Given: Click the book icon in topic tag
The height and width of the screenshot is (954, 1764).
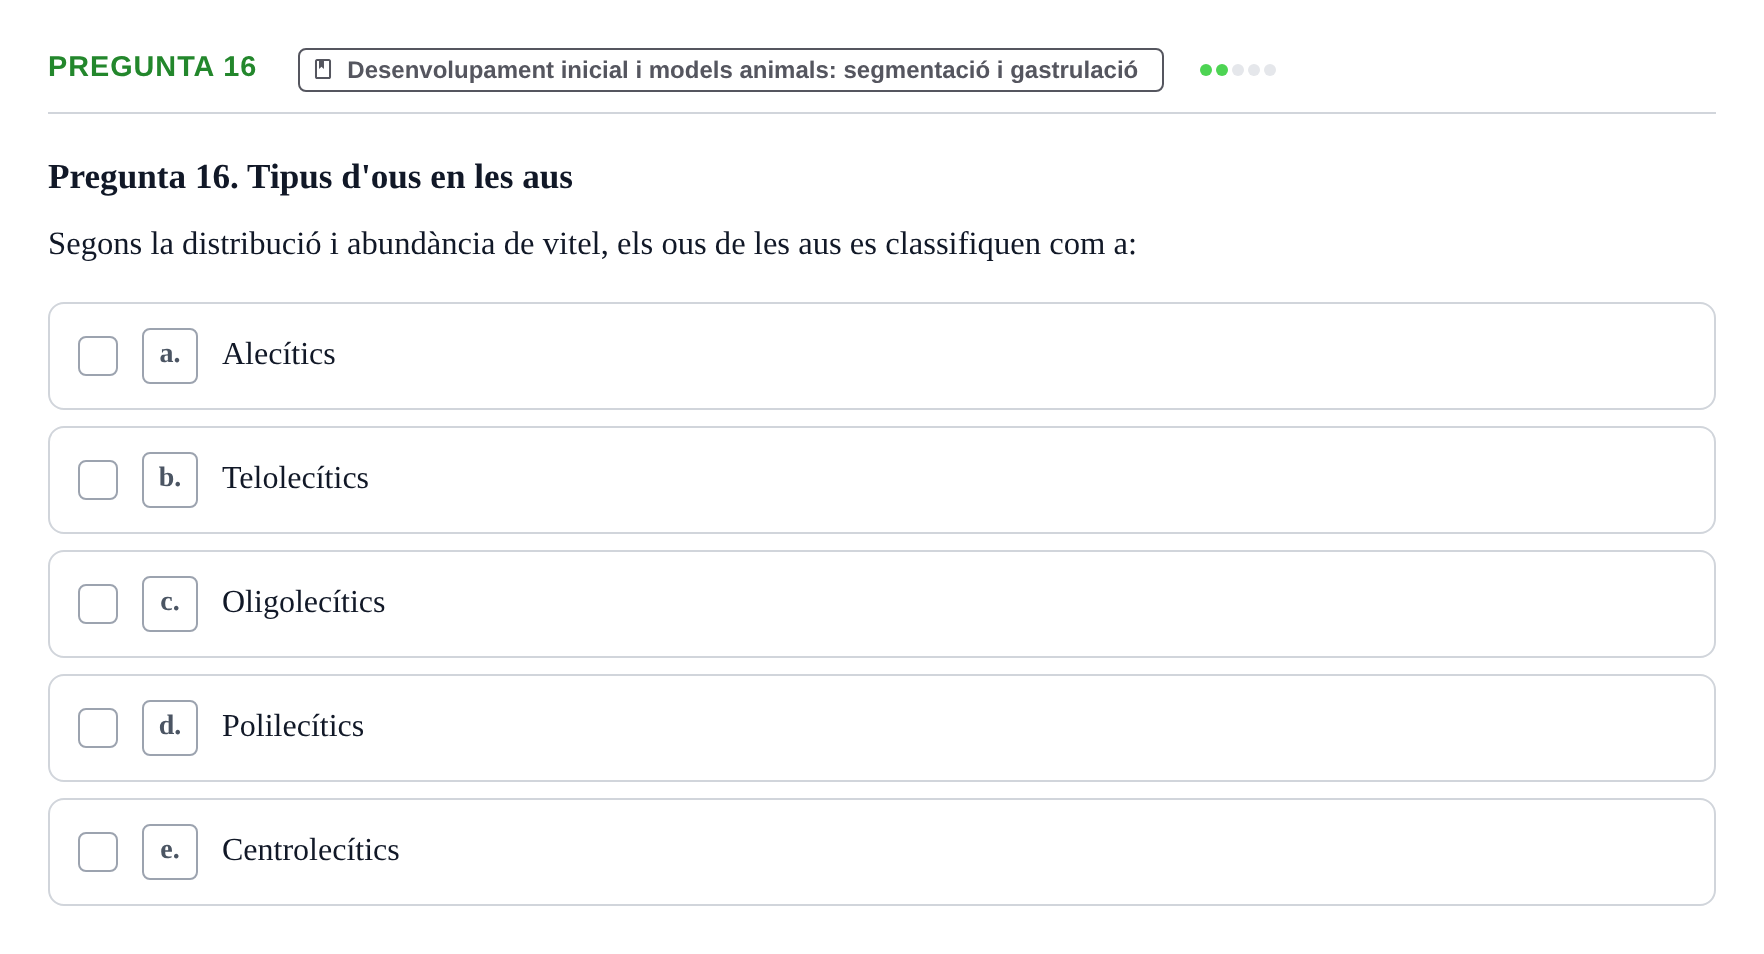Looking at the screenshot, I should [323, 70].
